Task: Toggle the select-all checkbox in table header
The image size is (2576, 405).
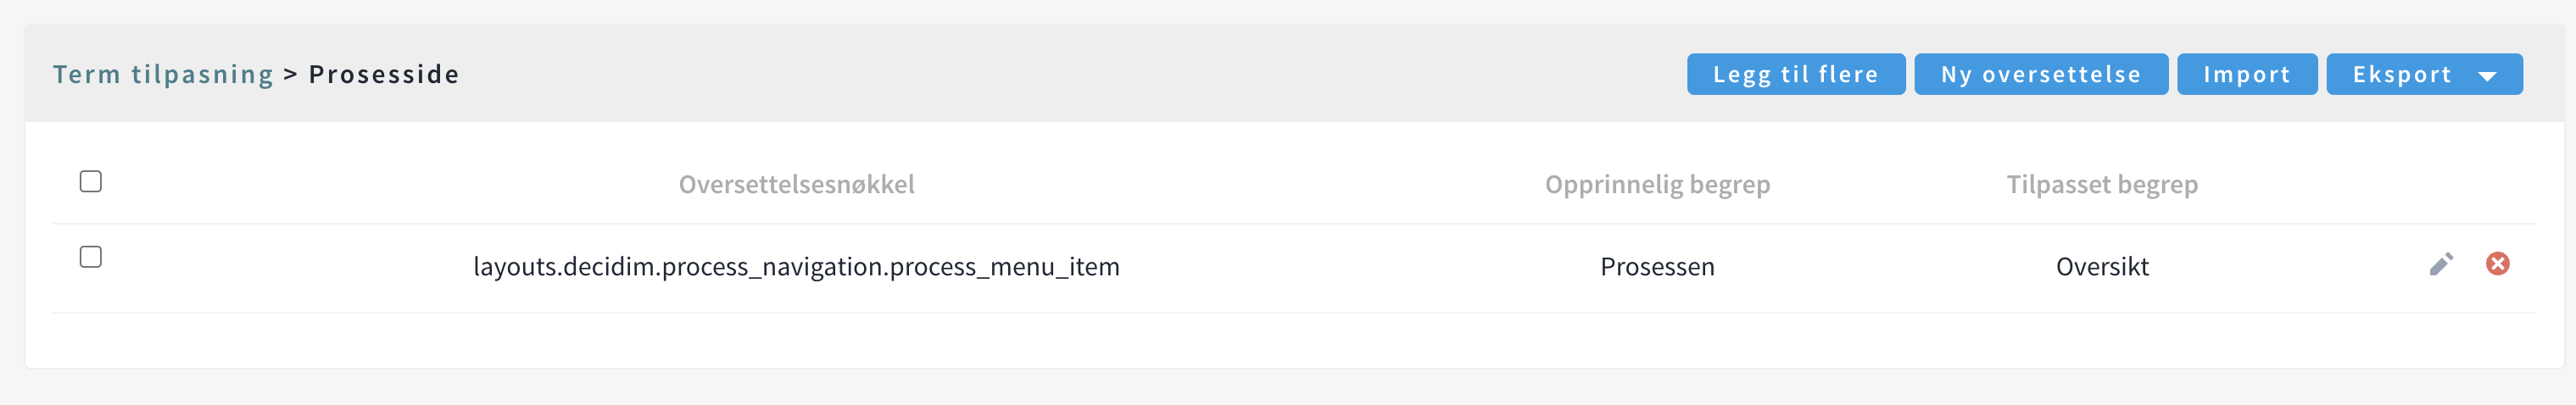Action: tap(91, 181)
